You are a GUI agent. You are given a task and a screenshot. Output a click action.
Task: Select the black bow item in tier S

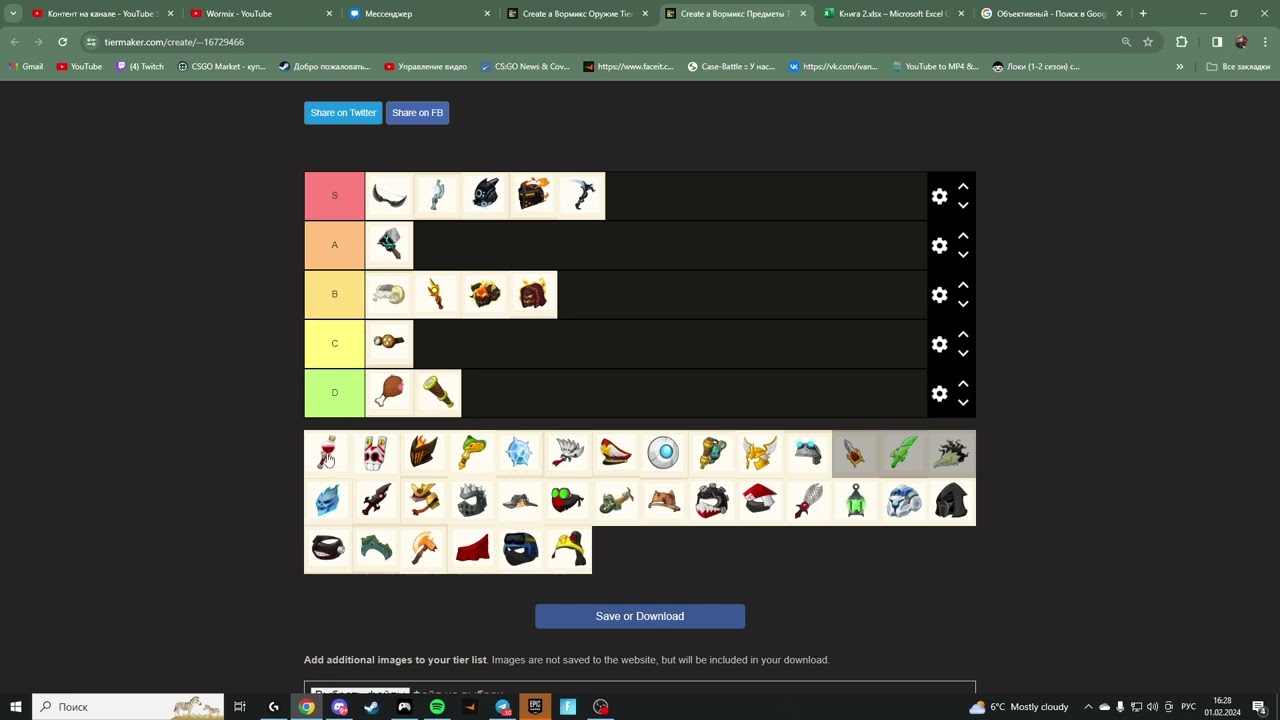coord(389,196)
